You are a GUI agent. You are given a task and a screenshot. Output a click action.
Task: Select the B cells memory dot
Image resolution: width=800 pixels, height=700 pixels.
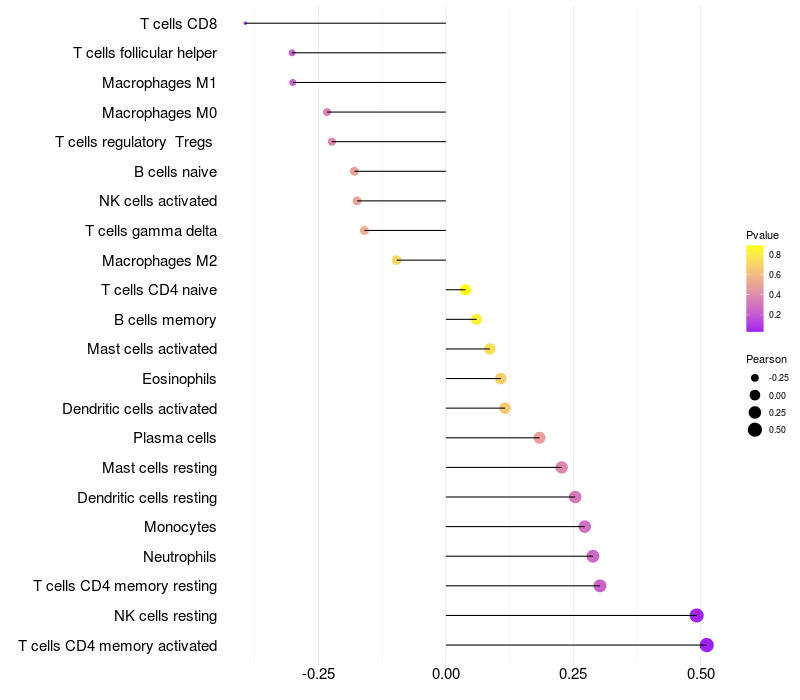pyautogui.click(x=476, y=319)
